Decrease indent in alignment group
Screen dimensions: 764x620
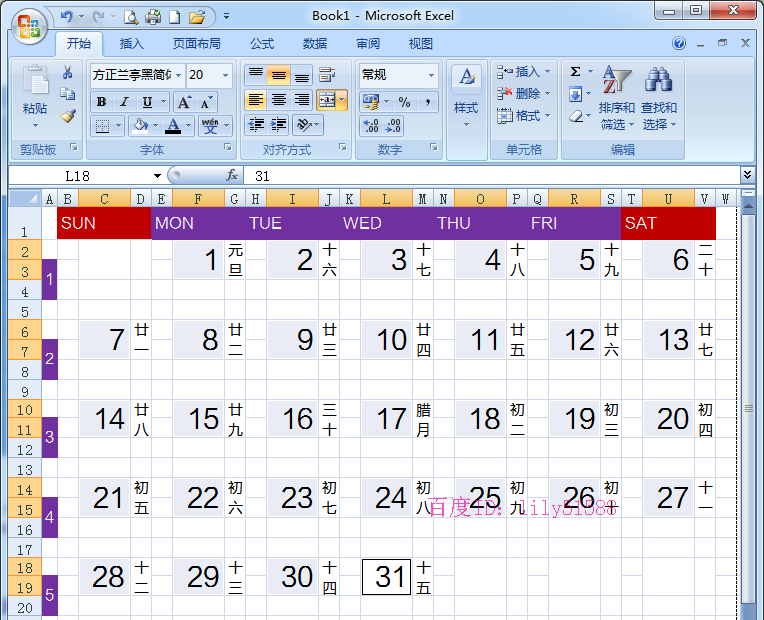point(256,125)
